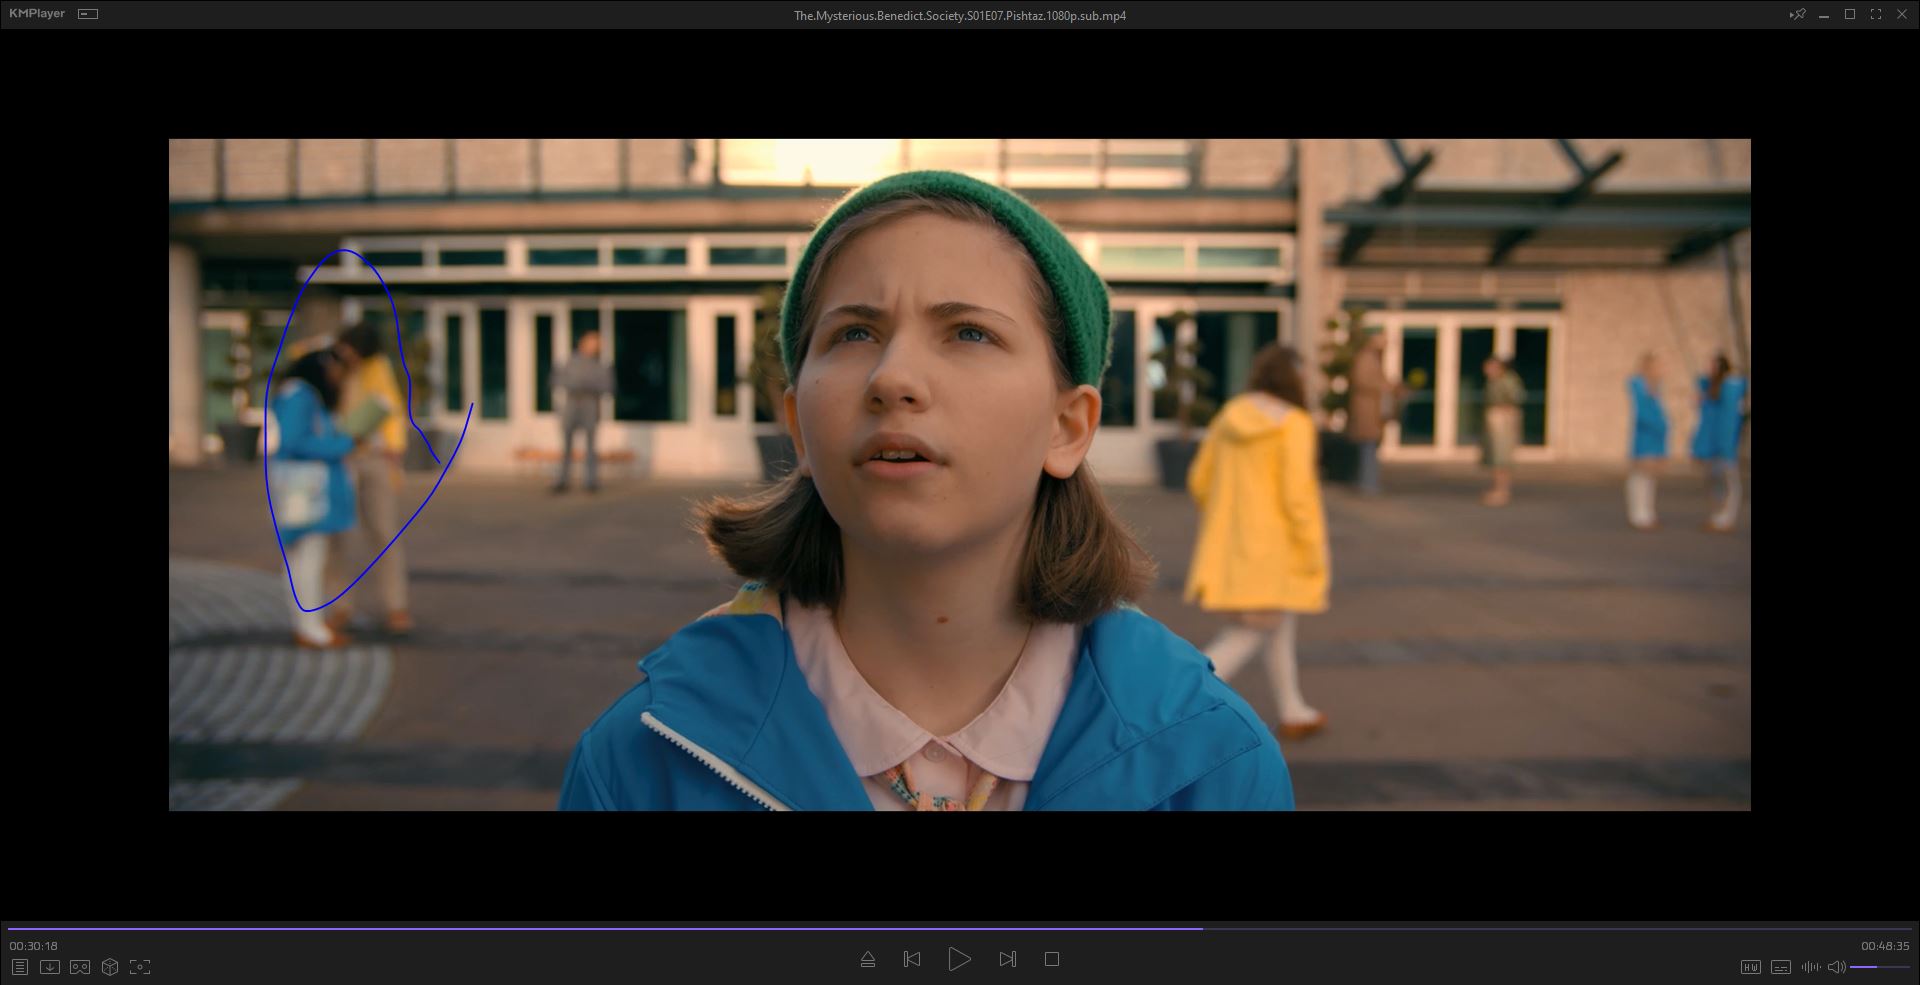This screenshot has height=985, width=1920.
Task: Click the compact mode icon beside KMPlayer
Action: click(88, 14)
